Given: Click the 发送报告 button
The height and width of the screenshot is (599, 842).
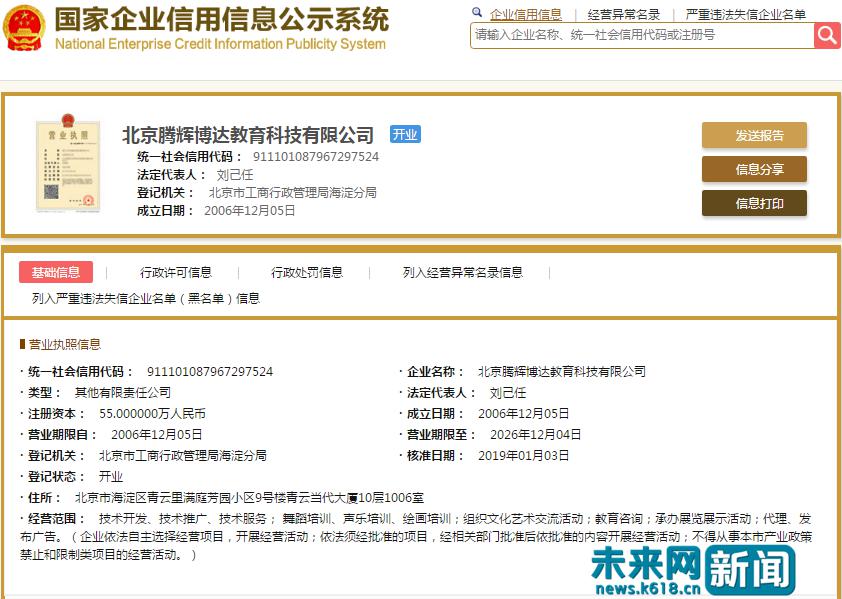Looking at the screenshot, I should coord(754,135).
